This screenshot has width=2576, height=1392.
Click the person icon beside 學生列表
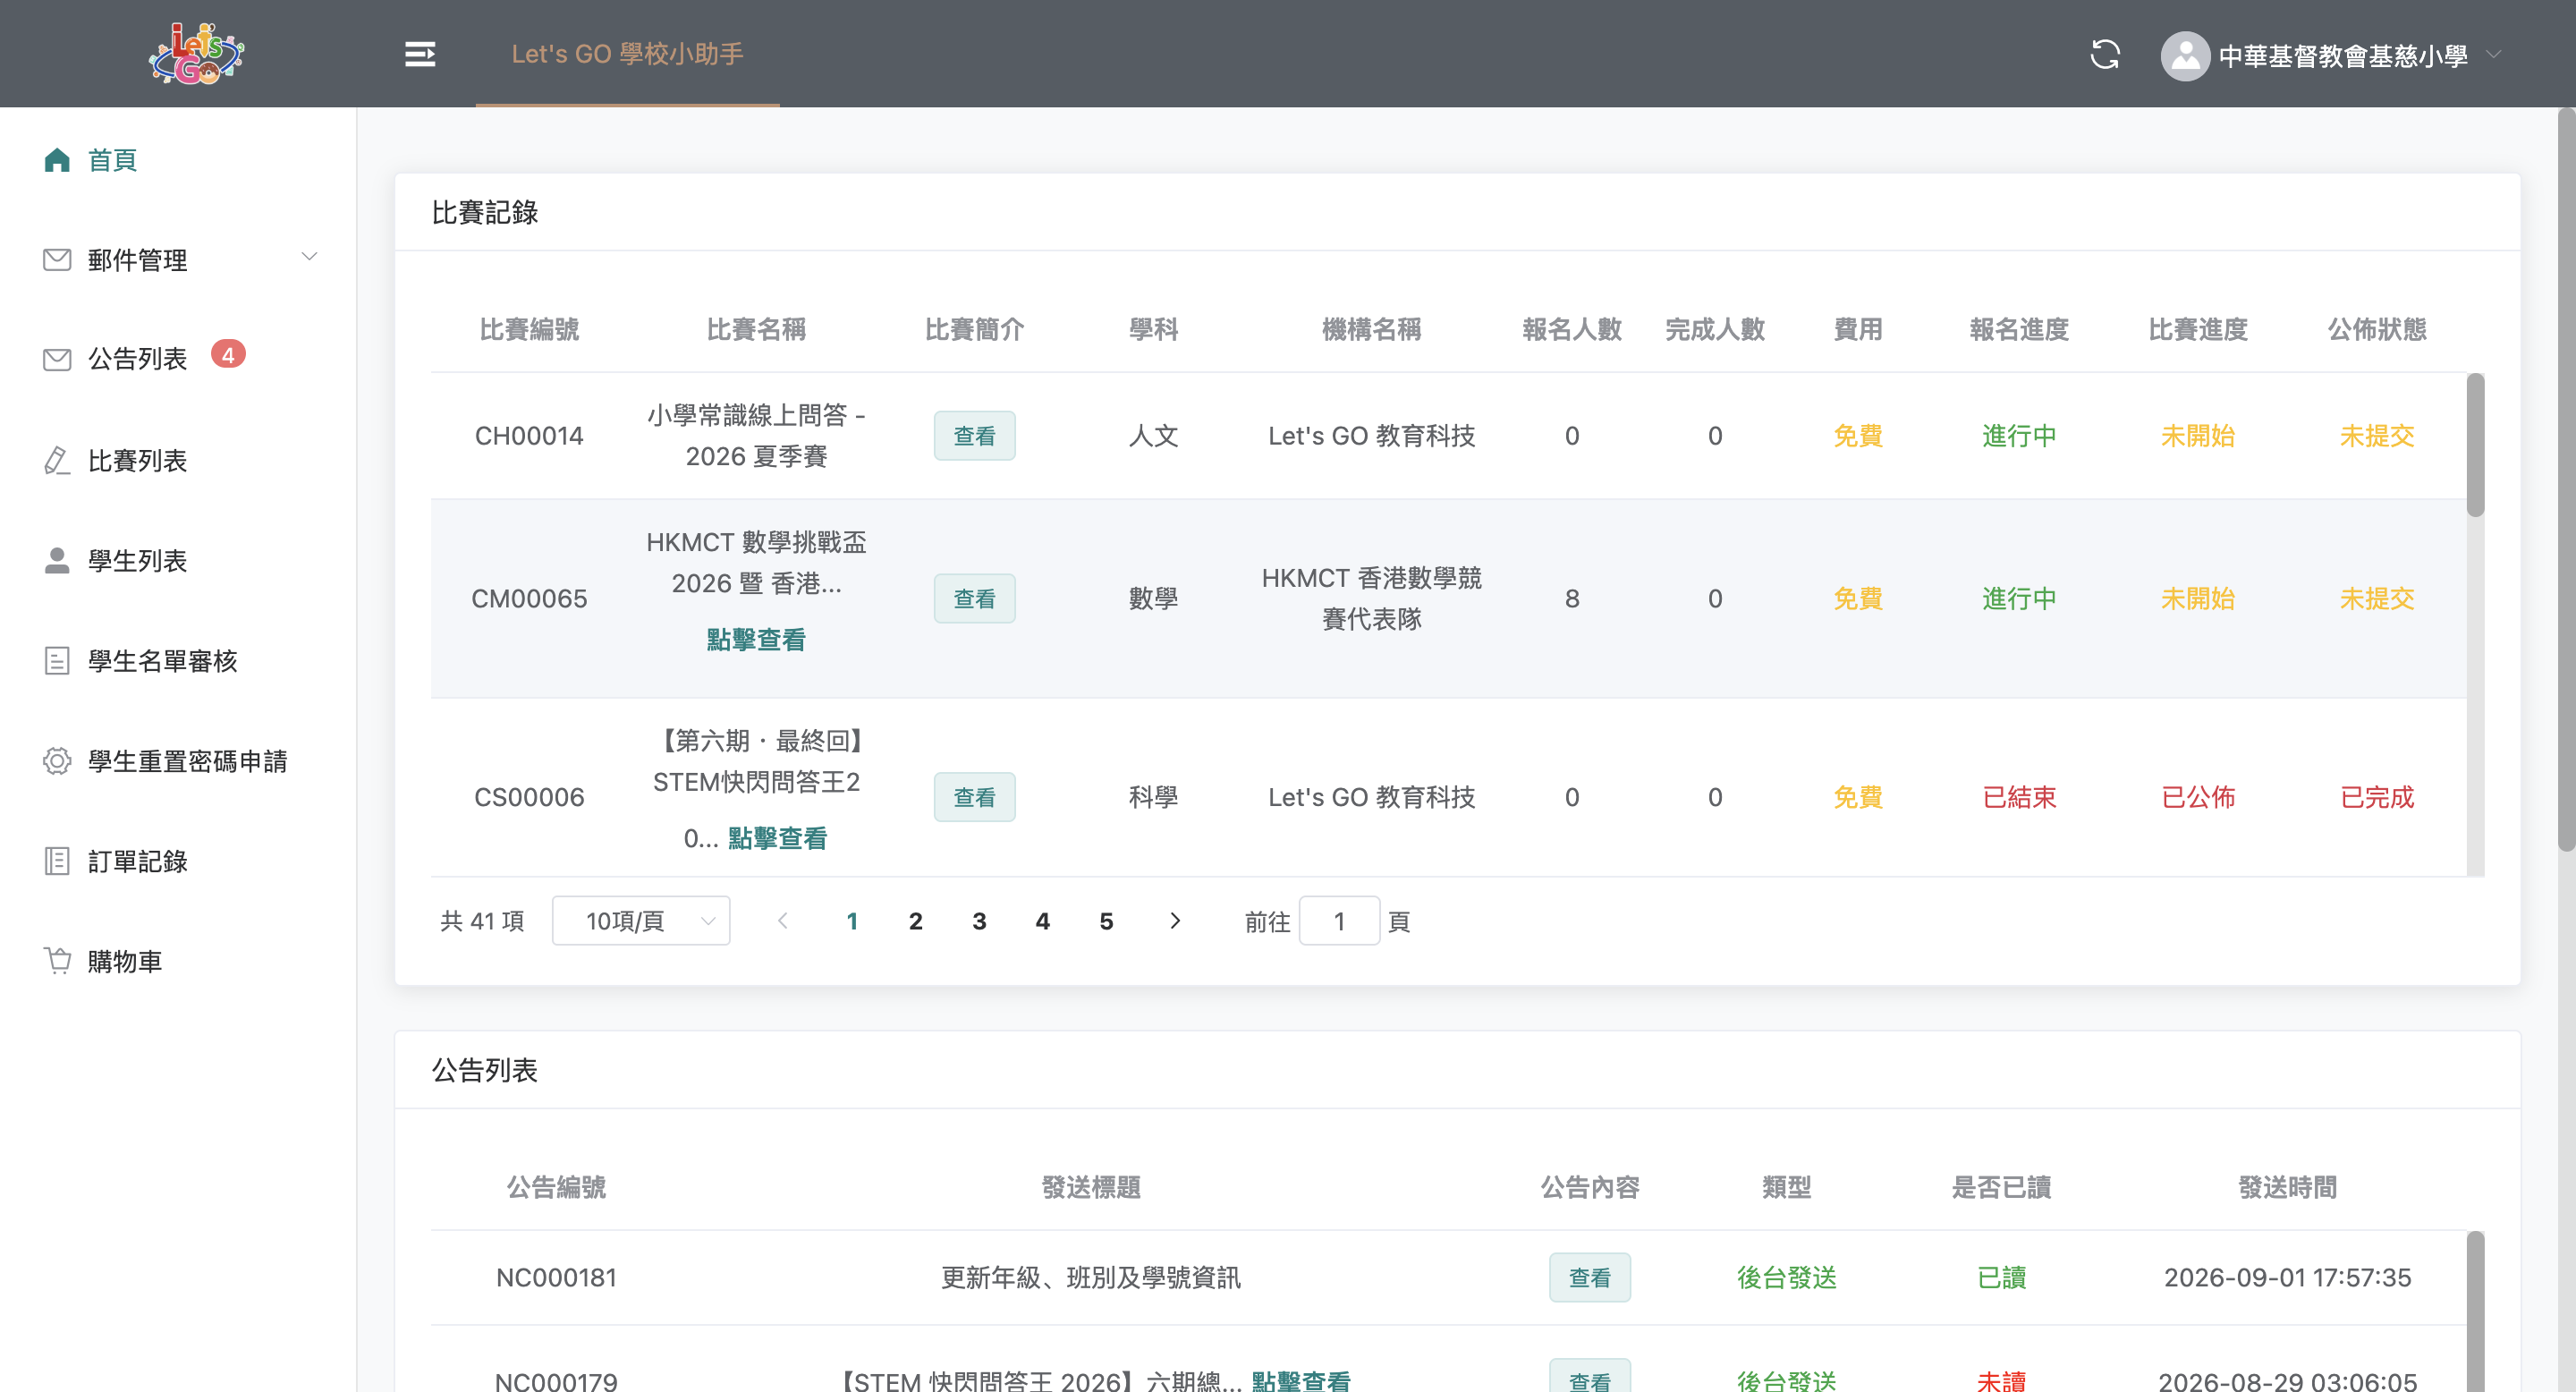click(x=57, y=560)
